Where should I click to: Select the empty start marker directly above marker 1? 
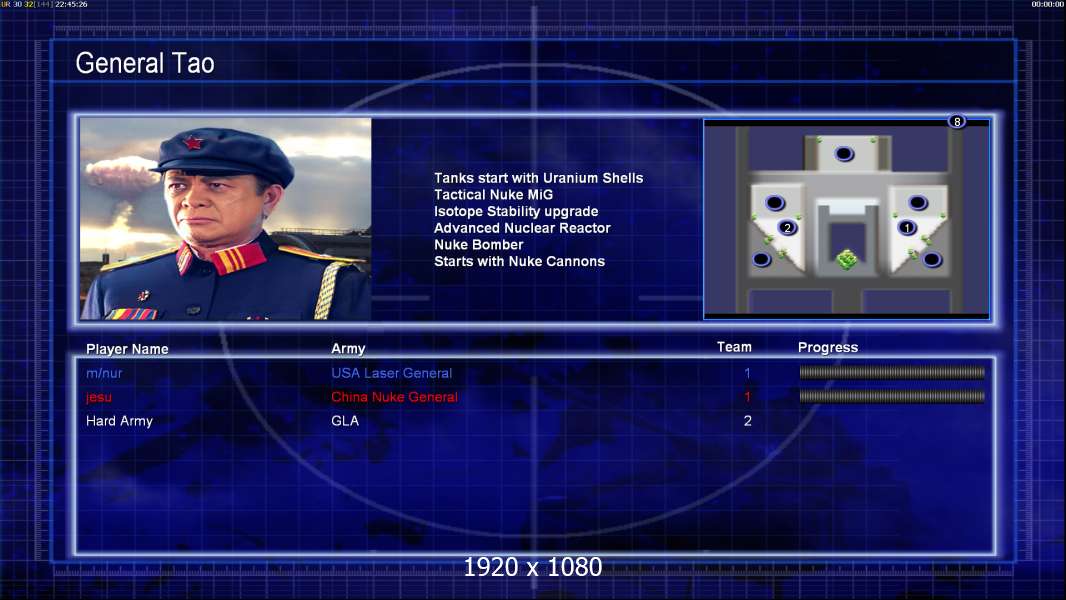point(918,202)
